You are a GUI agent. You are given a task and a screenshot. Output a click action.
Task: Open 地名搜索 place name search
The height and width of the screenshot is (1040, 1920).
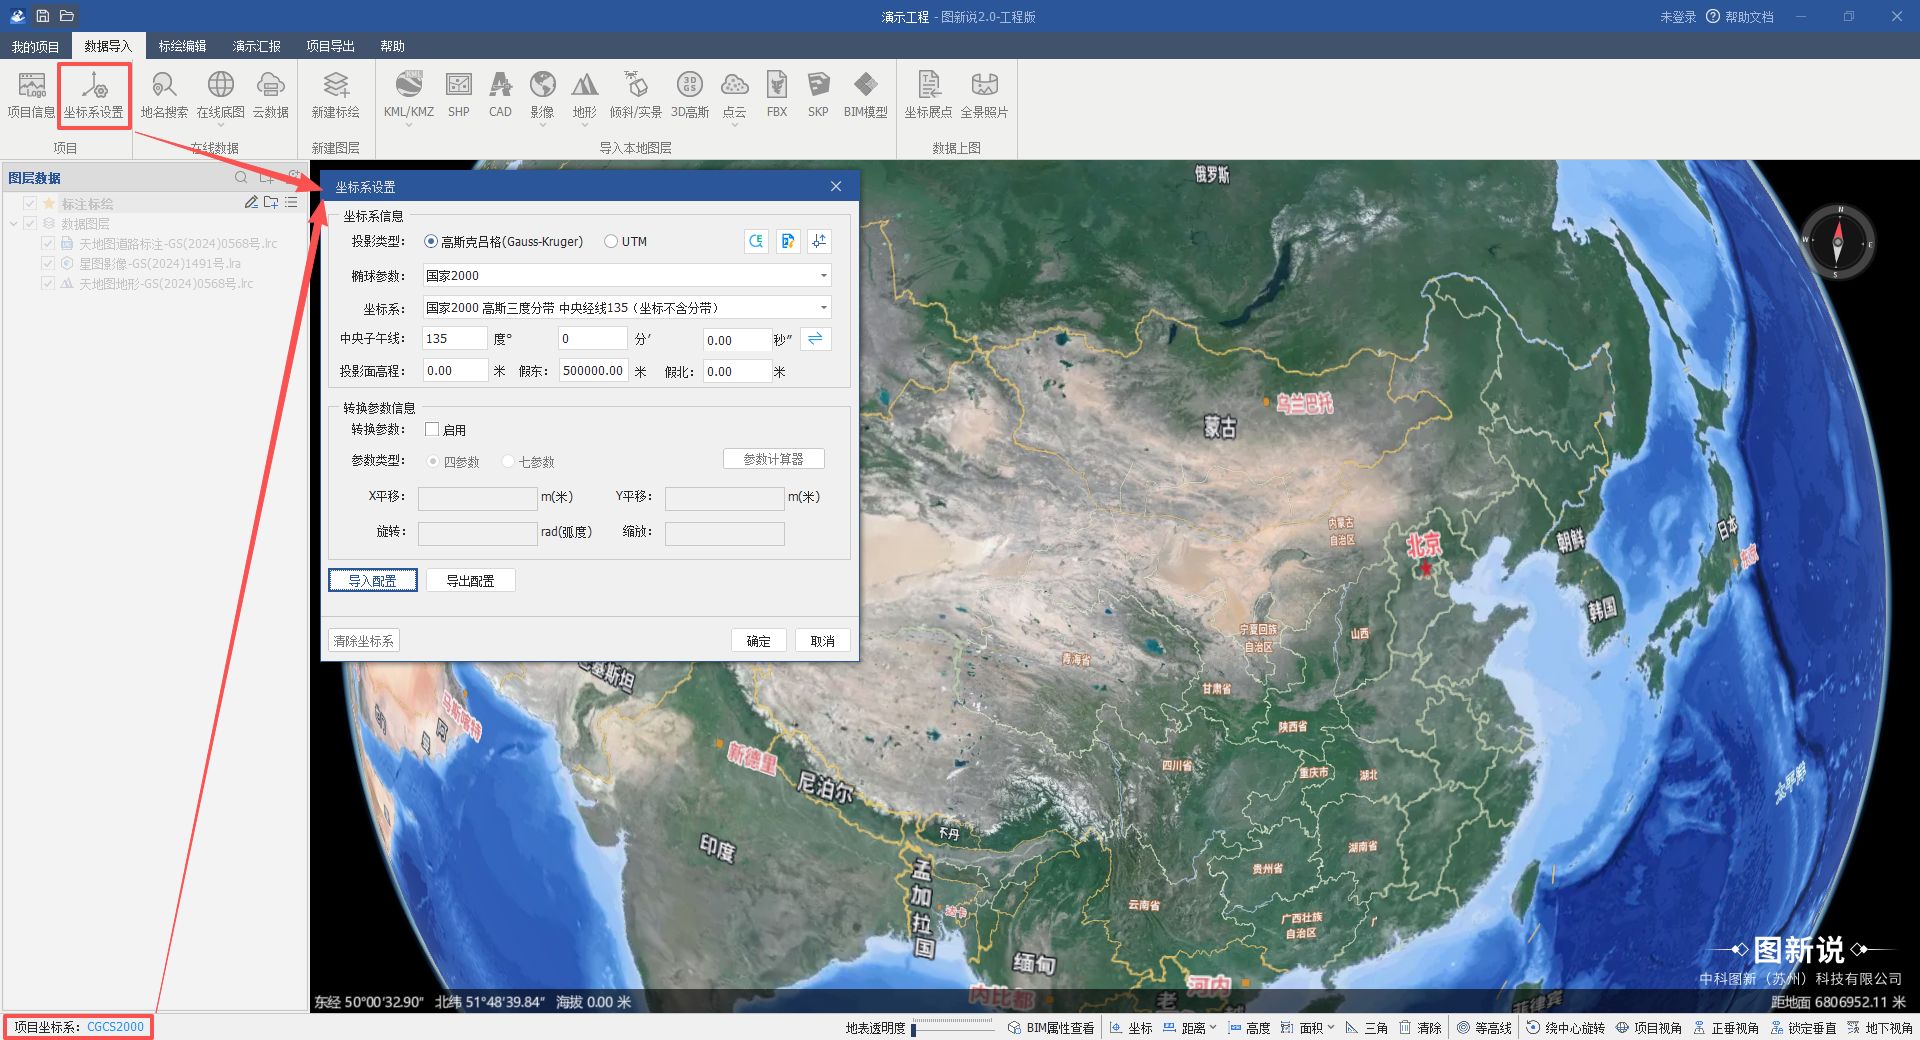pyautogui.click(x=164, y=96)
